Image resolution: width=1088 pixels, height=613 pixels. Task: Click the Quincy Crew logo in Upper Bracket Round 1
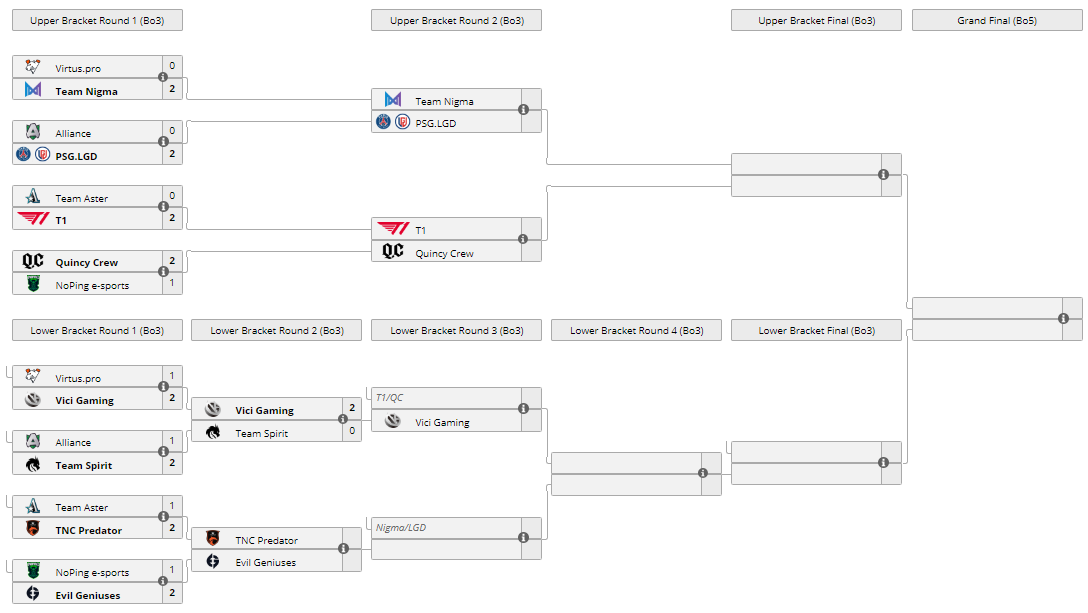[33, 262]
